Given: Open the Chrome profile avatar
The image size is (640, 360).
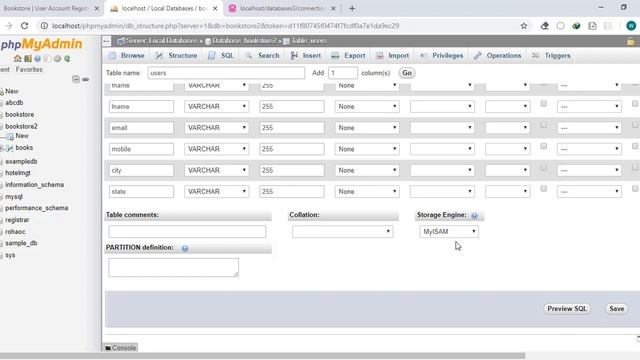Looking at the screenshot, I should tap(631, 26).
